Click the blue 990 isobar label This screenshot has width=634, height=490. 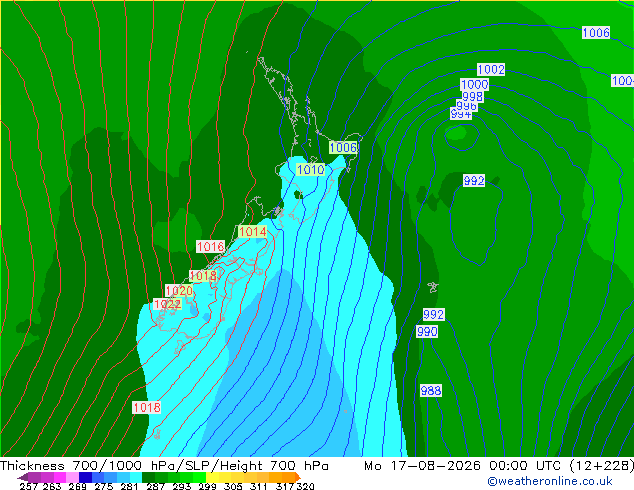click(x=427, y=332)
